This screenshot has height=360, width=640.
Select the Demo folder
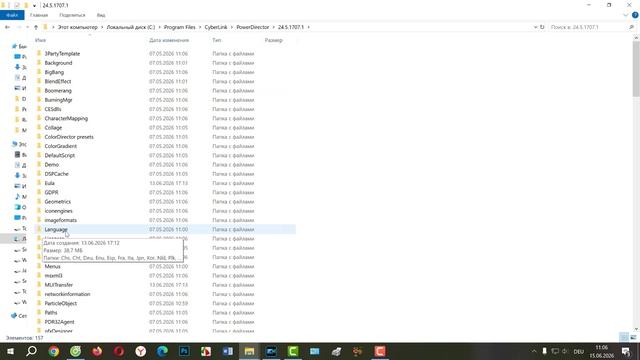(51, 164)
